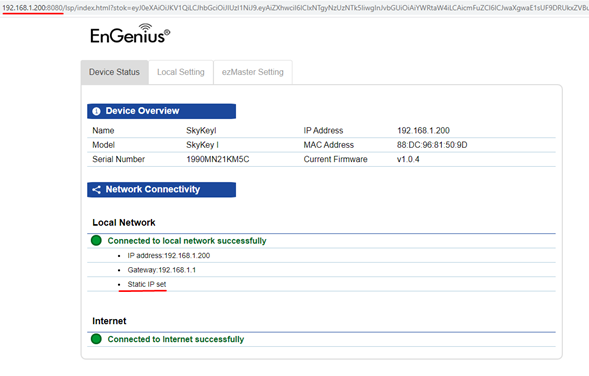
Task: Click the EnGenius logo
Action: 130,34
